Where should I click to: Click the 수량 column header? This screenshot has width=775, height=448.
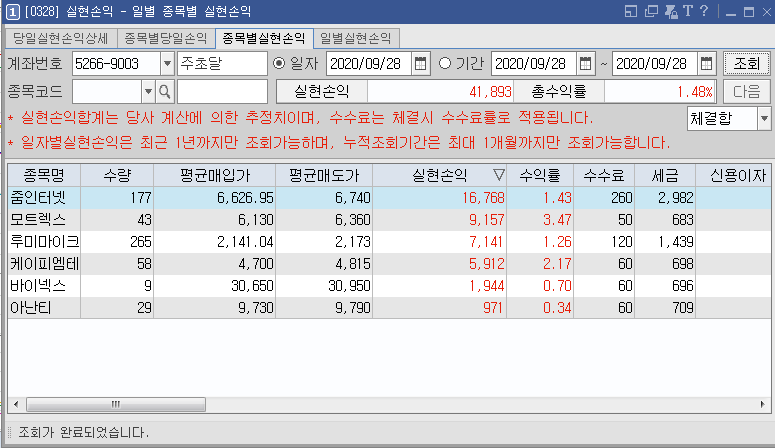pos(117,175)
